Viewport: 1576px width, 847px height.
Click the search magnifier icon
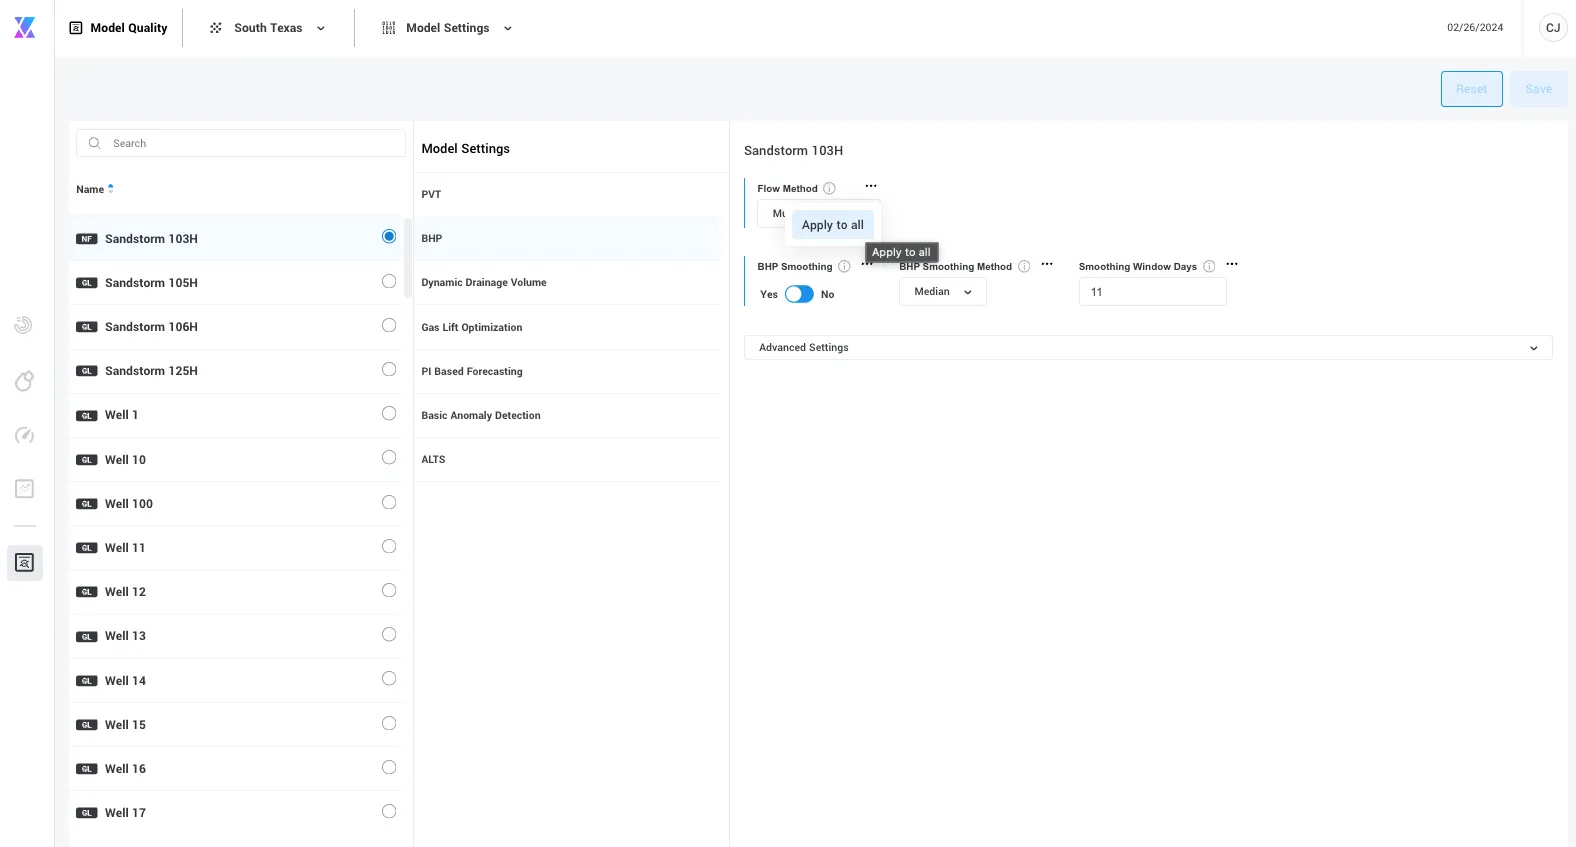pos(94,143)
